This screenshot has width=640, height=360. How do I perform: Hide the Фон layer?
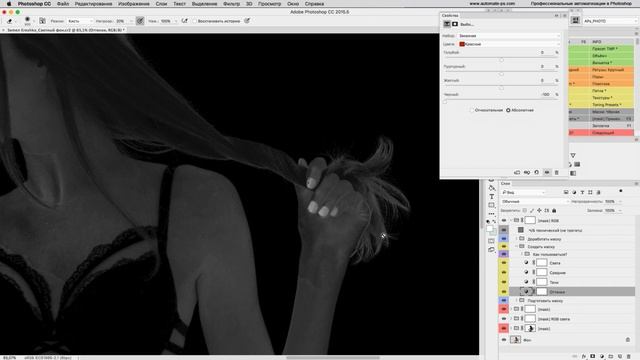(x=504, y=340)
